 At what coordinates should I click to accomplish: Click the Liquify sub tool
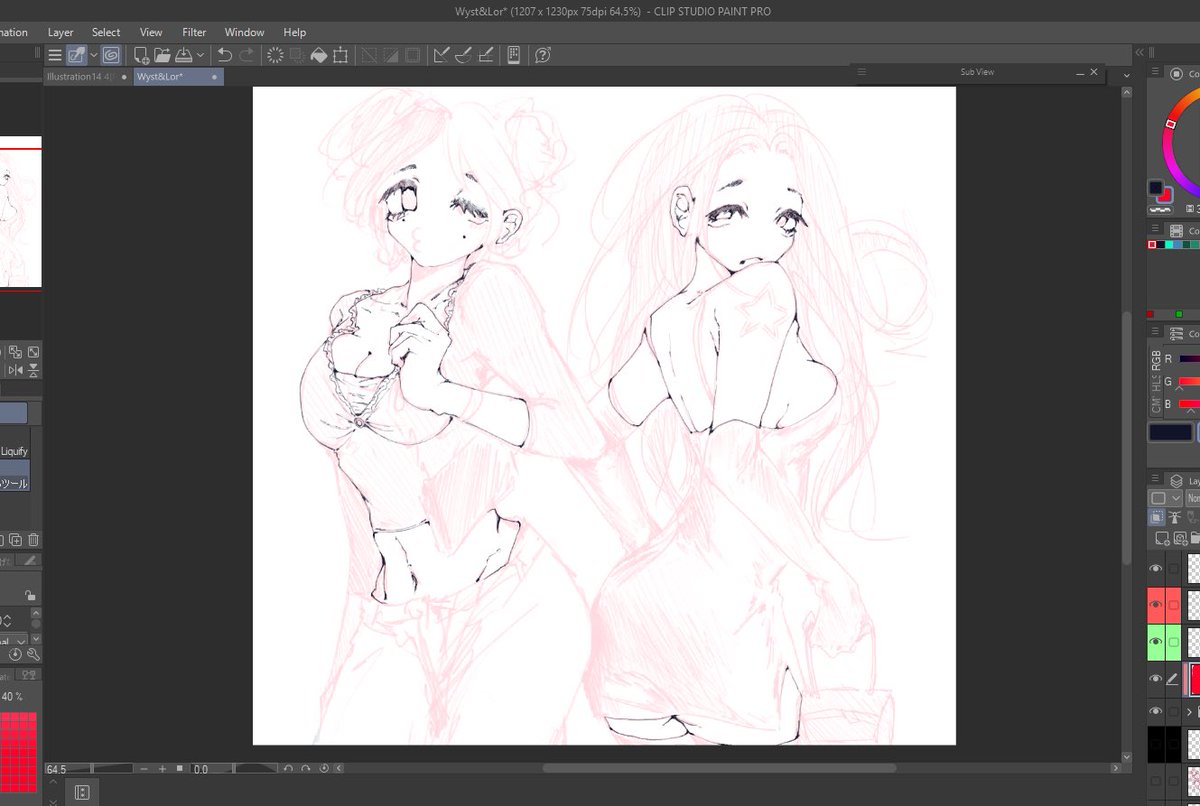pyautogui.click(x=14, y=451)
